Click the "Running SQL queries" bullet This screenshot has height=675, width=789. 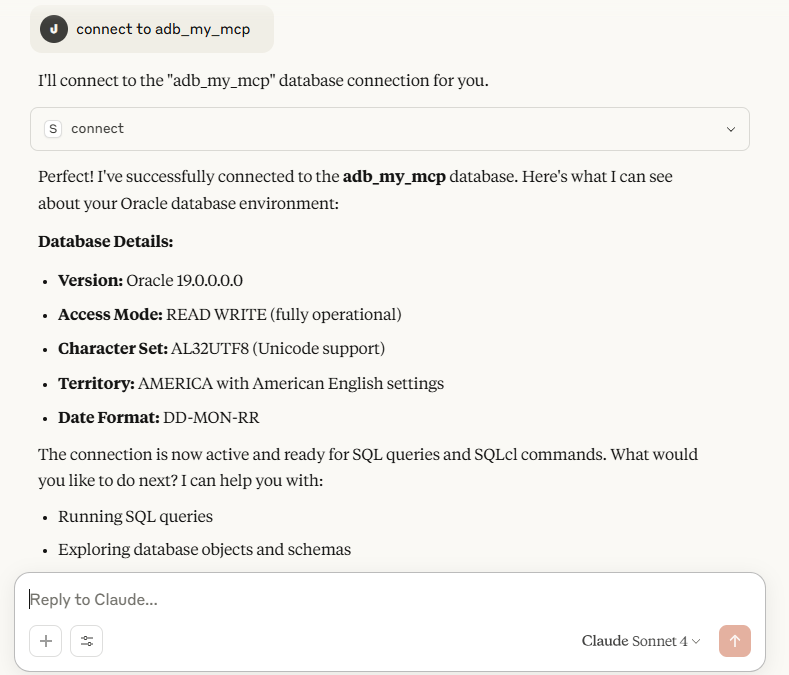[x=135, y=517]
